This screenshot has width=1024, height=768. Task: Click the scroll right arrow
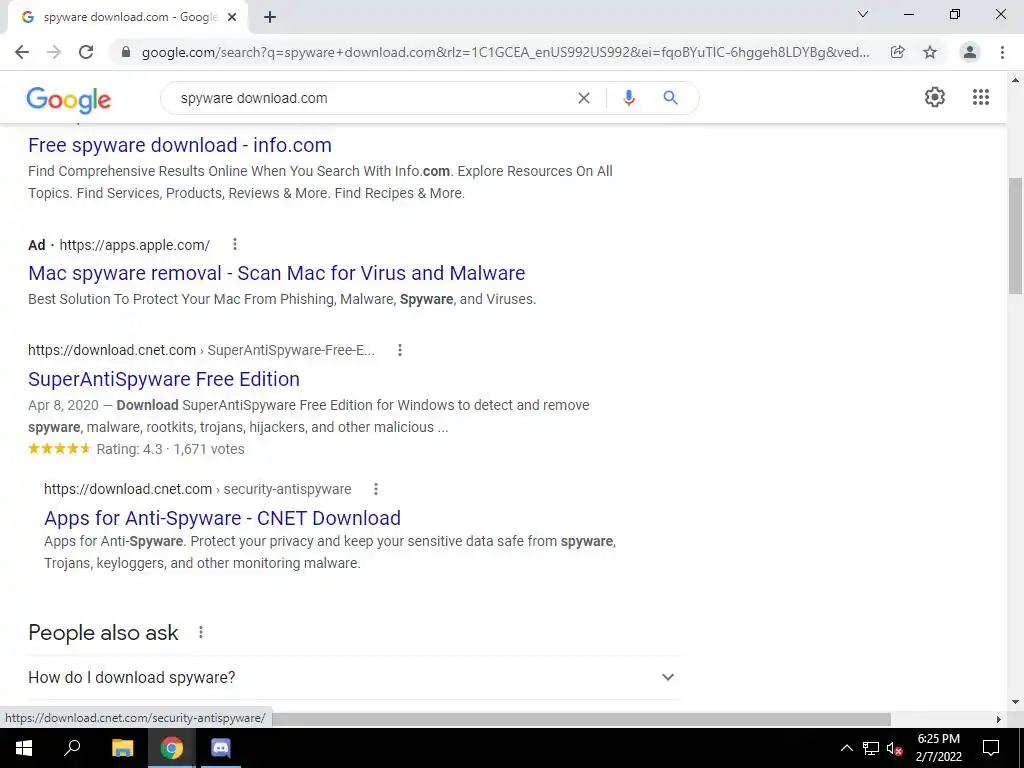click(x=999, y=719)
